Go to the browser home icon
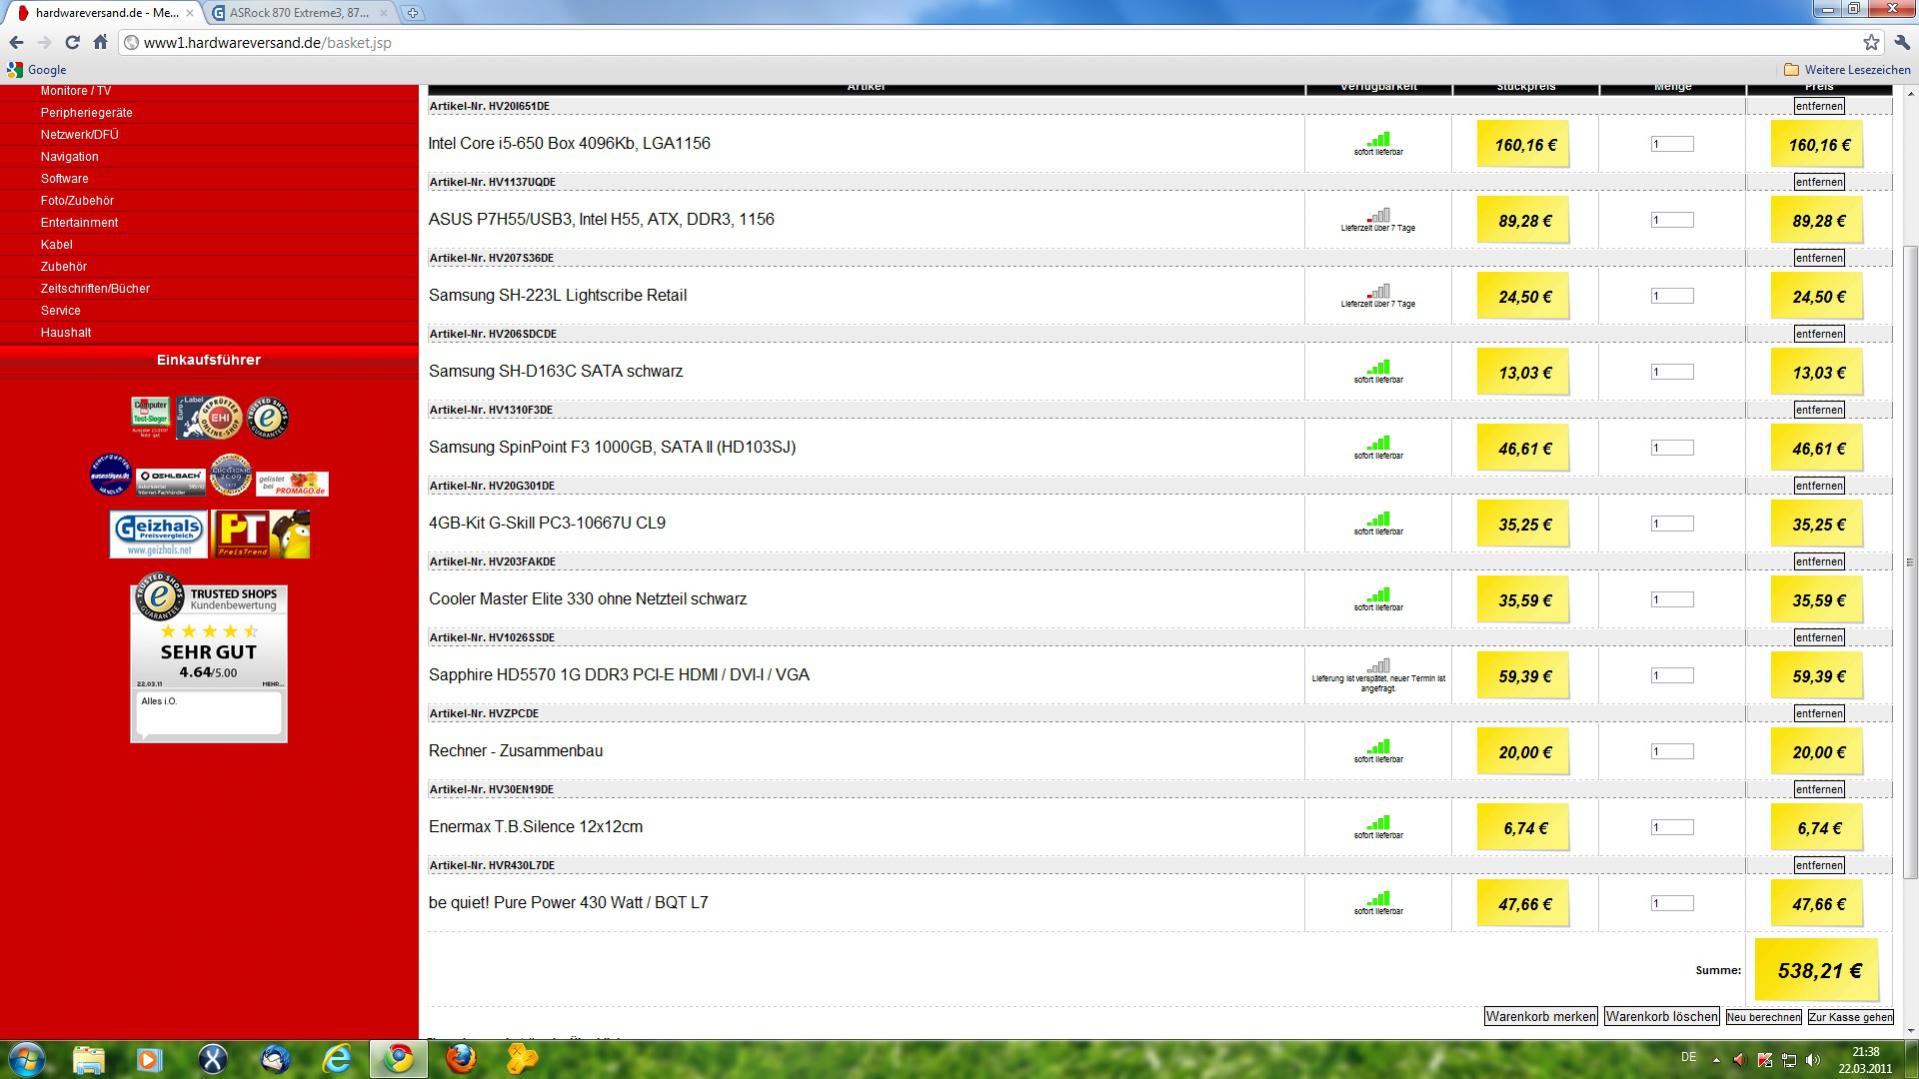Viewport: 1919px width, 1079px height. [x=100, y=42]
